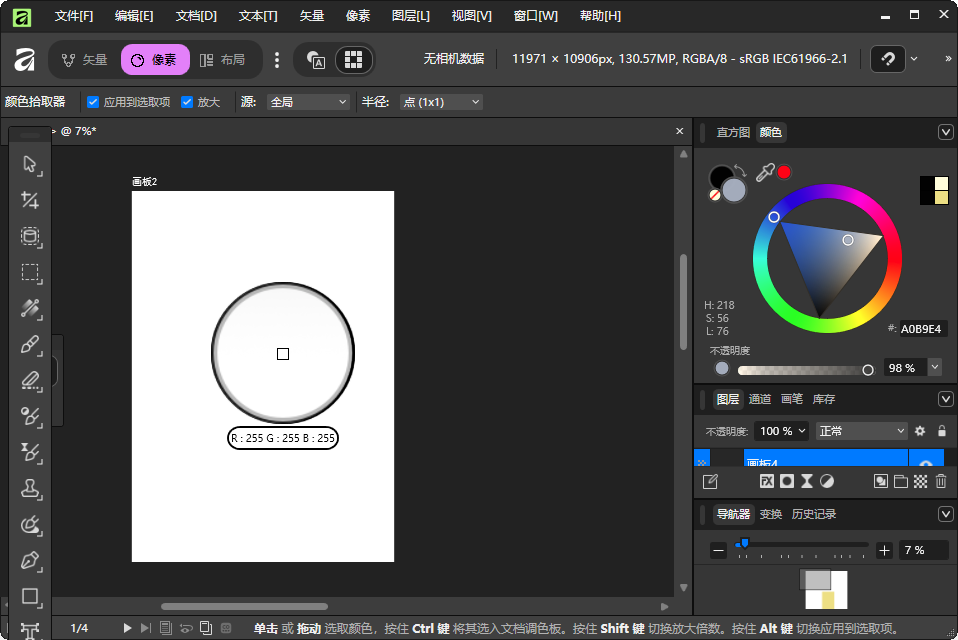This screenshot has width=958, height=640.
Task: Switch to the 历史记录 tab
Action: click(x=813, y=514)
